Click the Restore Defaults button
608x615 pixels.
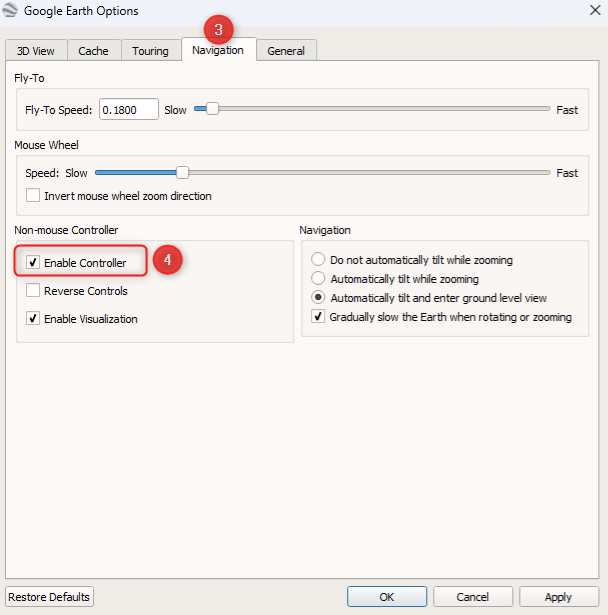50,597
